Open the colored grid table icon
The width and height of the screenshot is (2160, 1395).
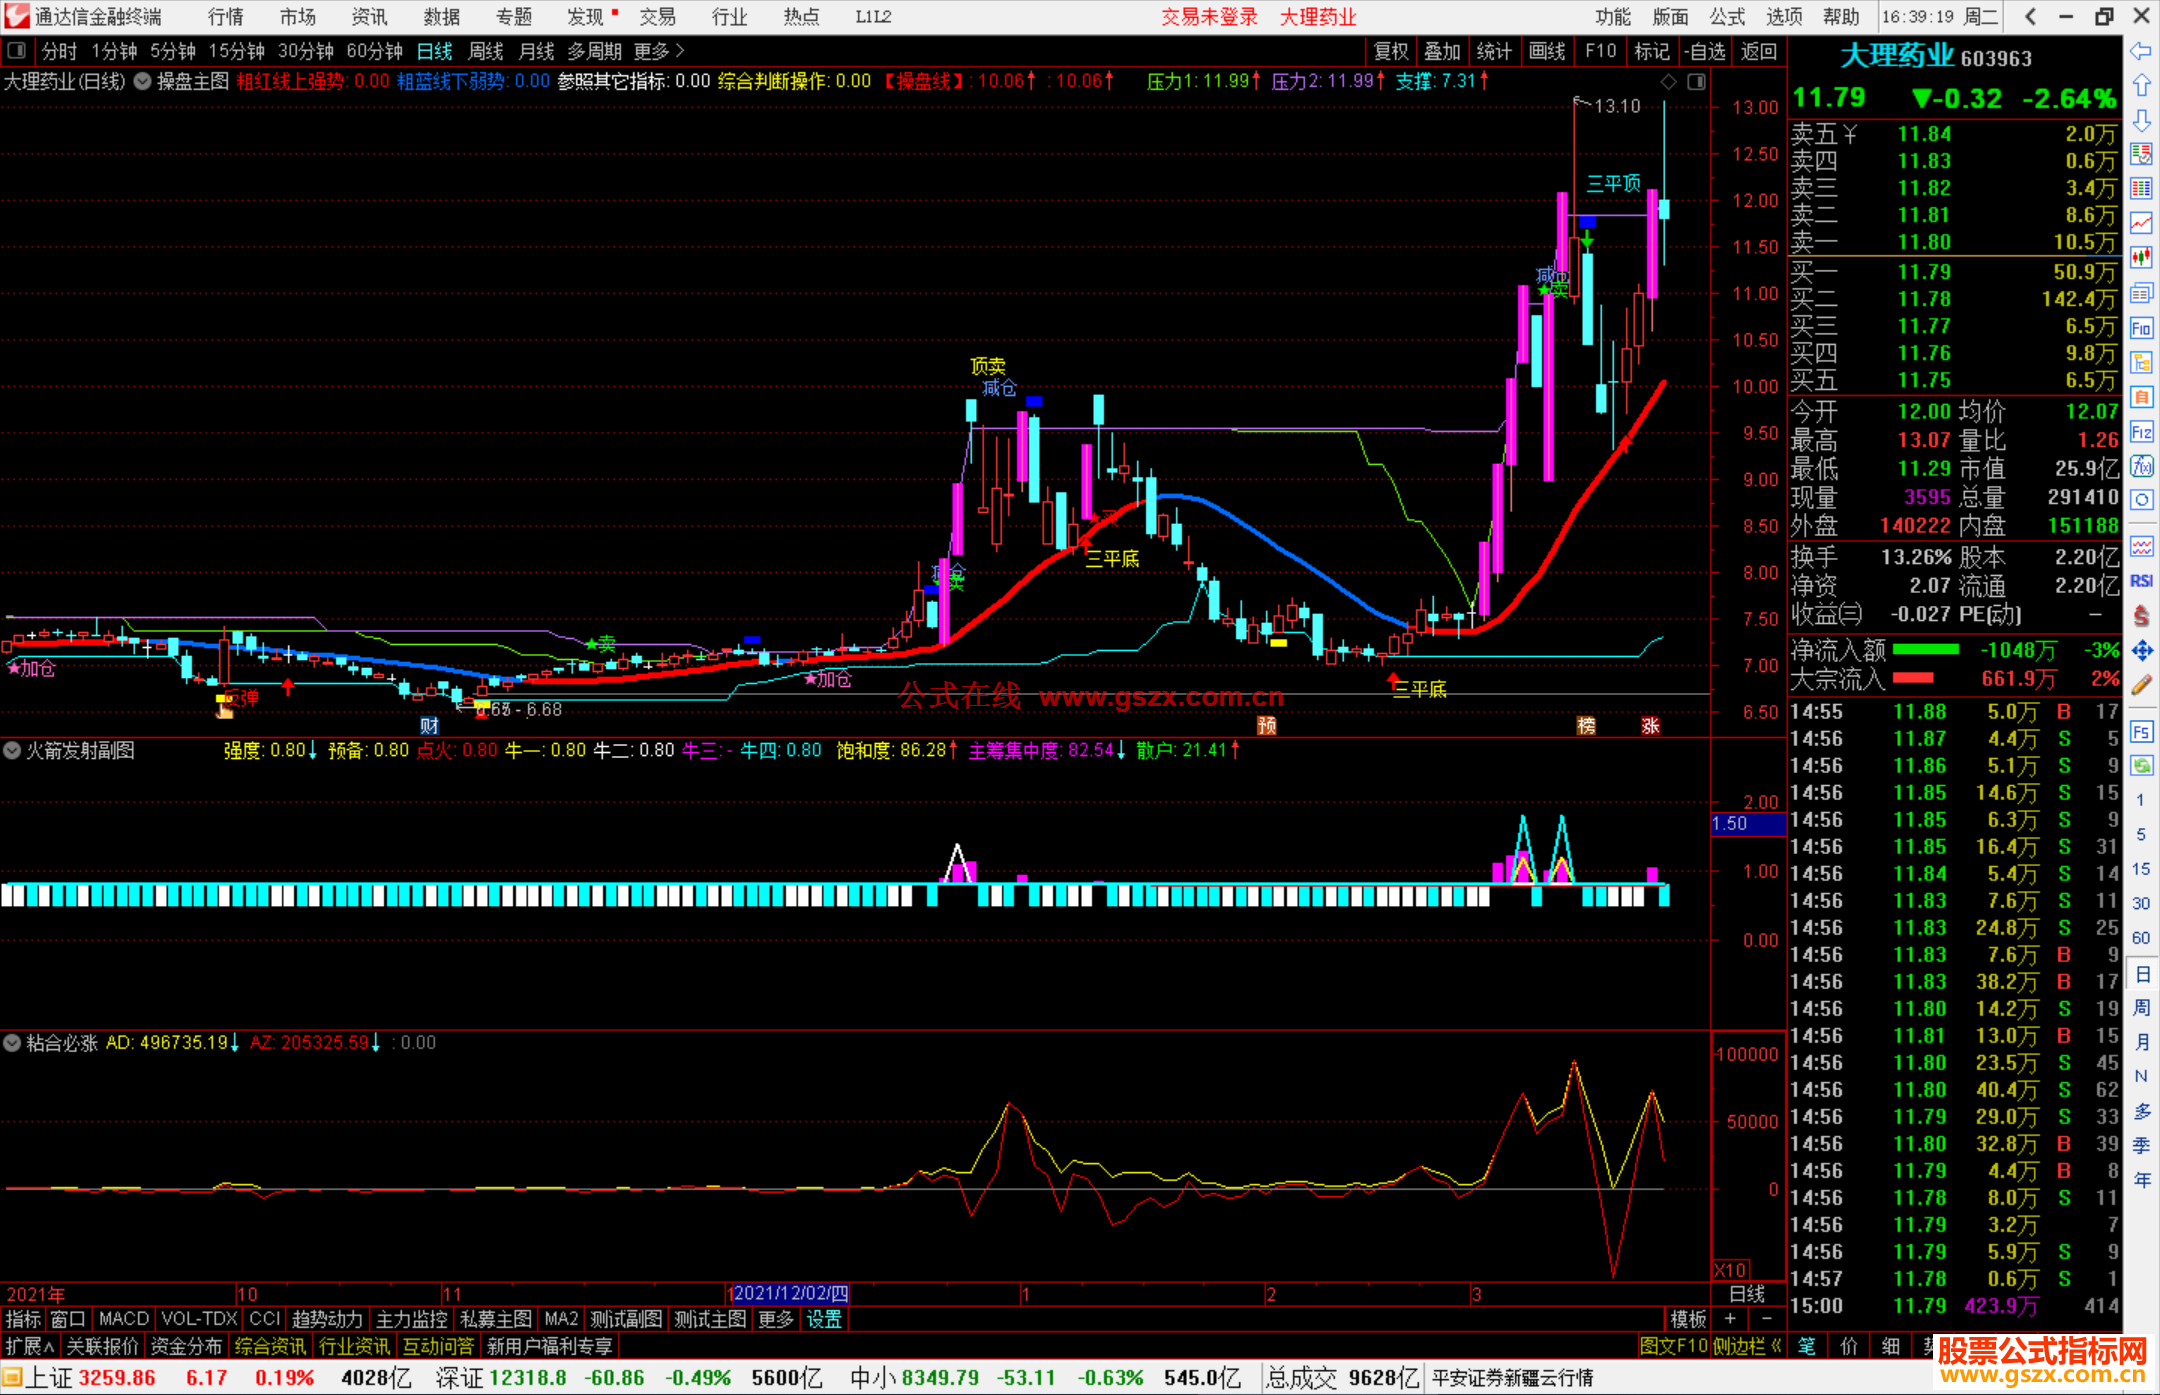click(2141, 189)
